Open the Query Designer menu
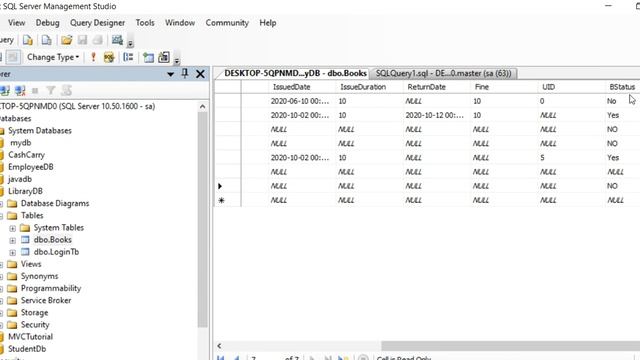The width and height of the screenshot is (640, 360). [x=98, y=23]
